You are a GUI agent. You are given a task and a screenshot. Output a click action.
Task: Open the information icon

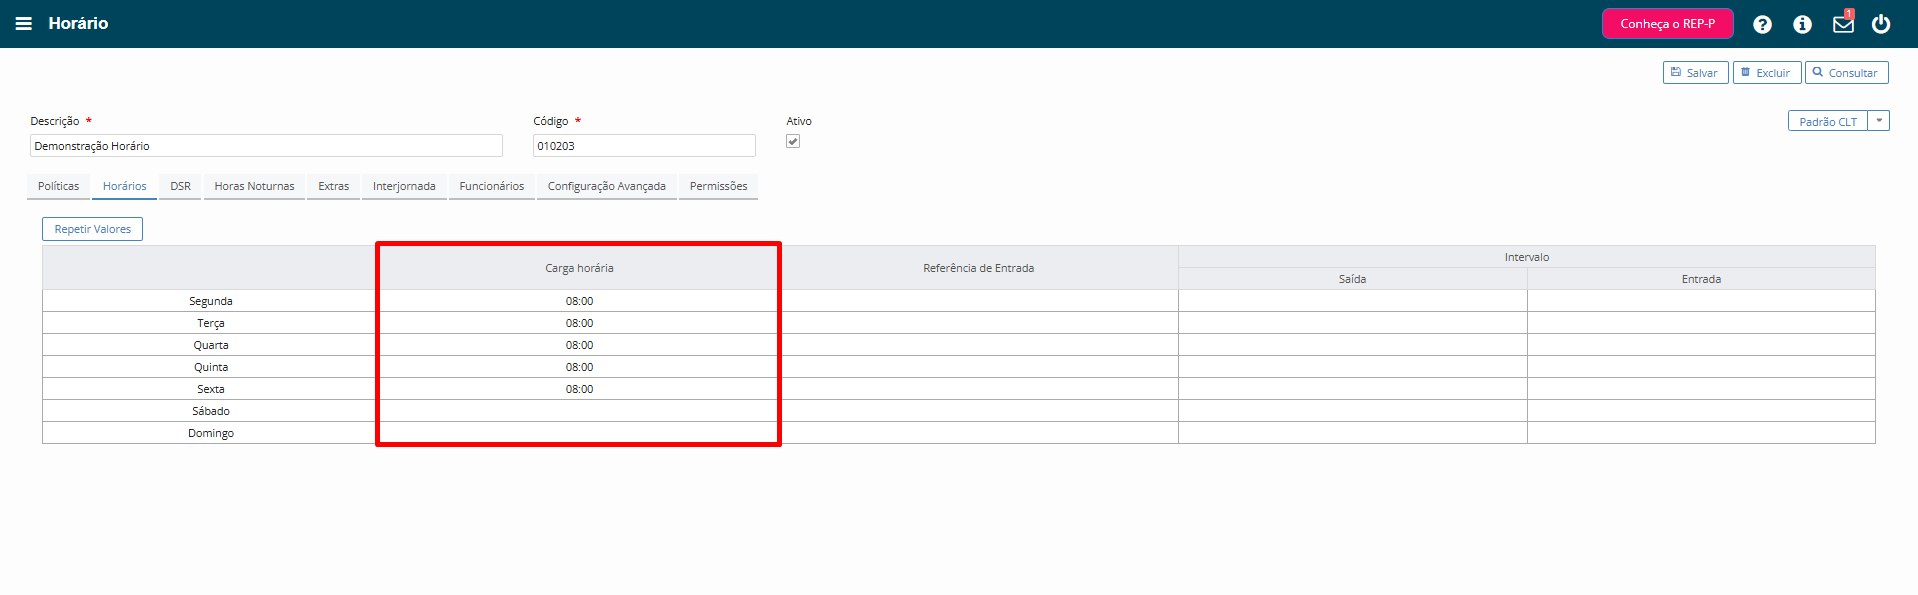point(1802,24)
